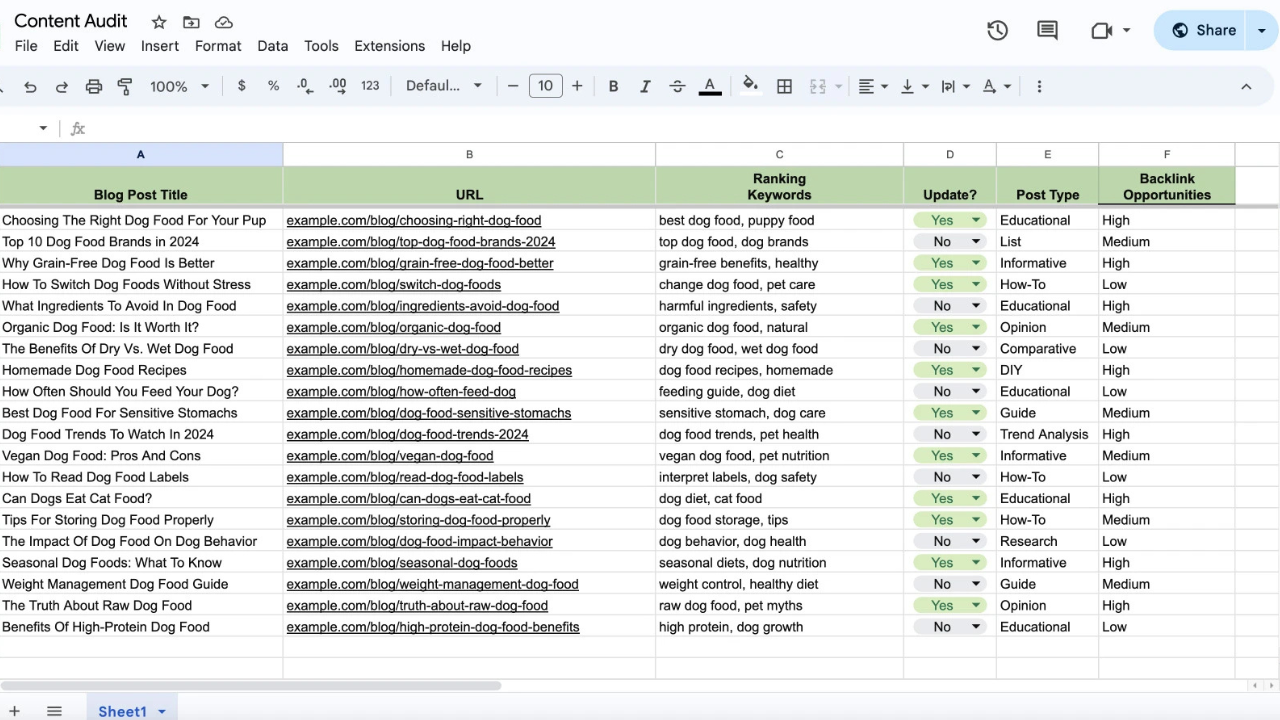
Task: Redo the last action
Action: coord(62,86)
